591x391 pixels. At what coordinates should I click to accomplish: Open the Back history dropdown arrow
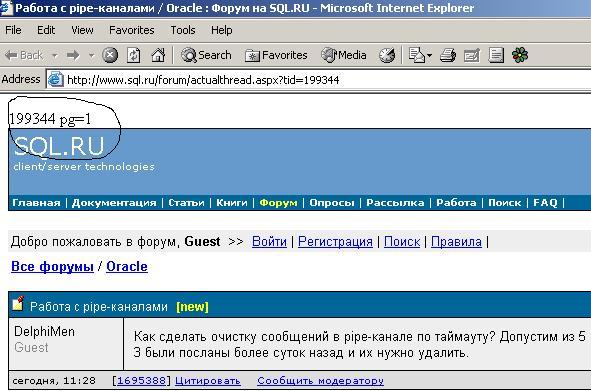coord(55,56)
